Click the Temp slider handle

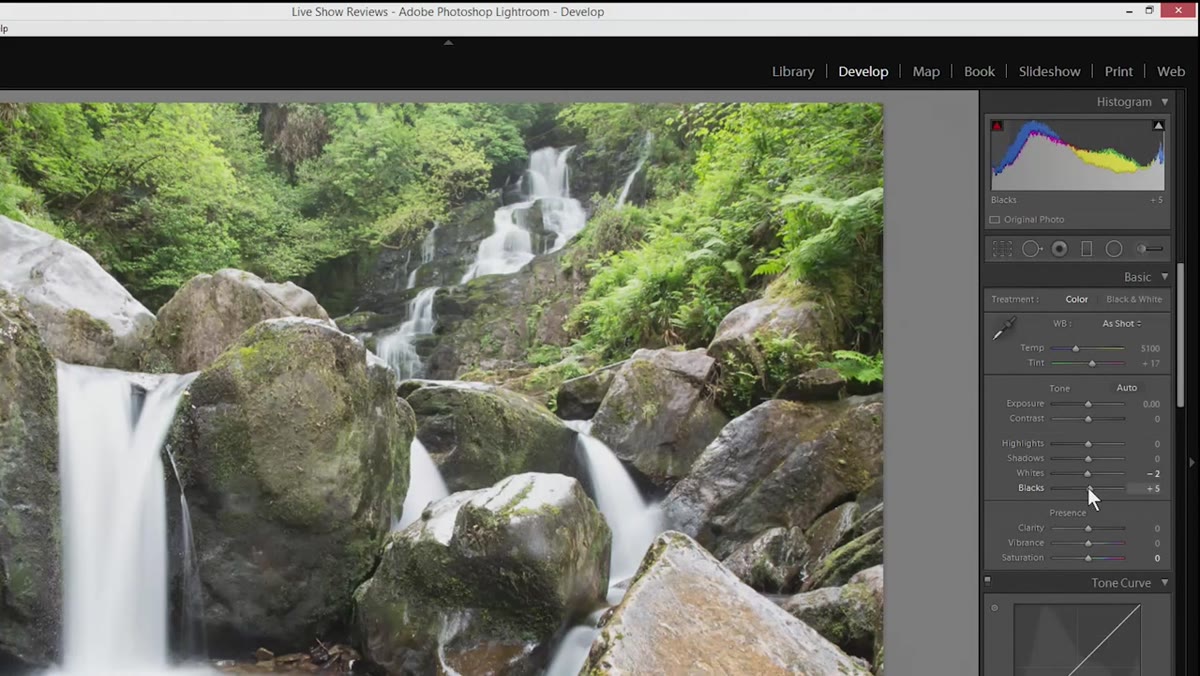pos(1076,348)
